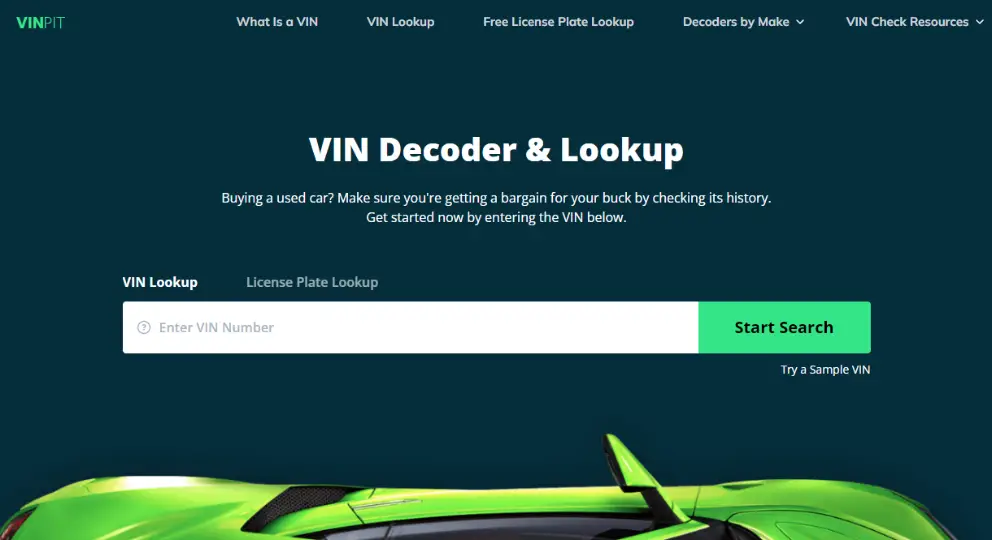Switch to the License Plate Lookup tab
This screenshot has width=992, height=540.
point(312,282)
